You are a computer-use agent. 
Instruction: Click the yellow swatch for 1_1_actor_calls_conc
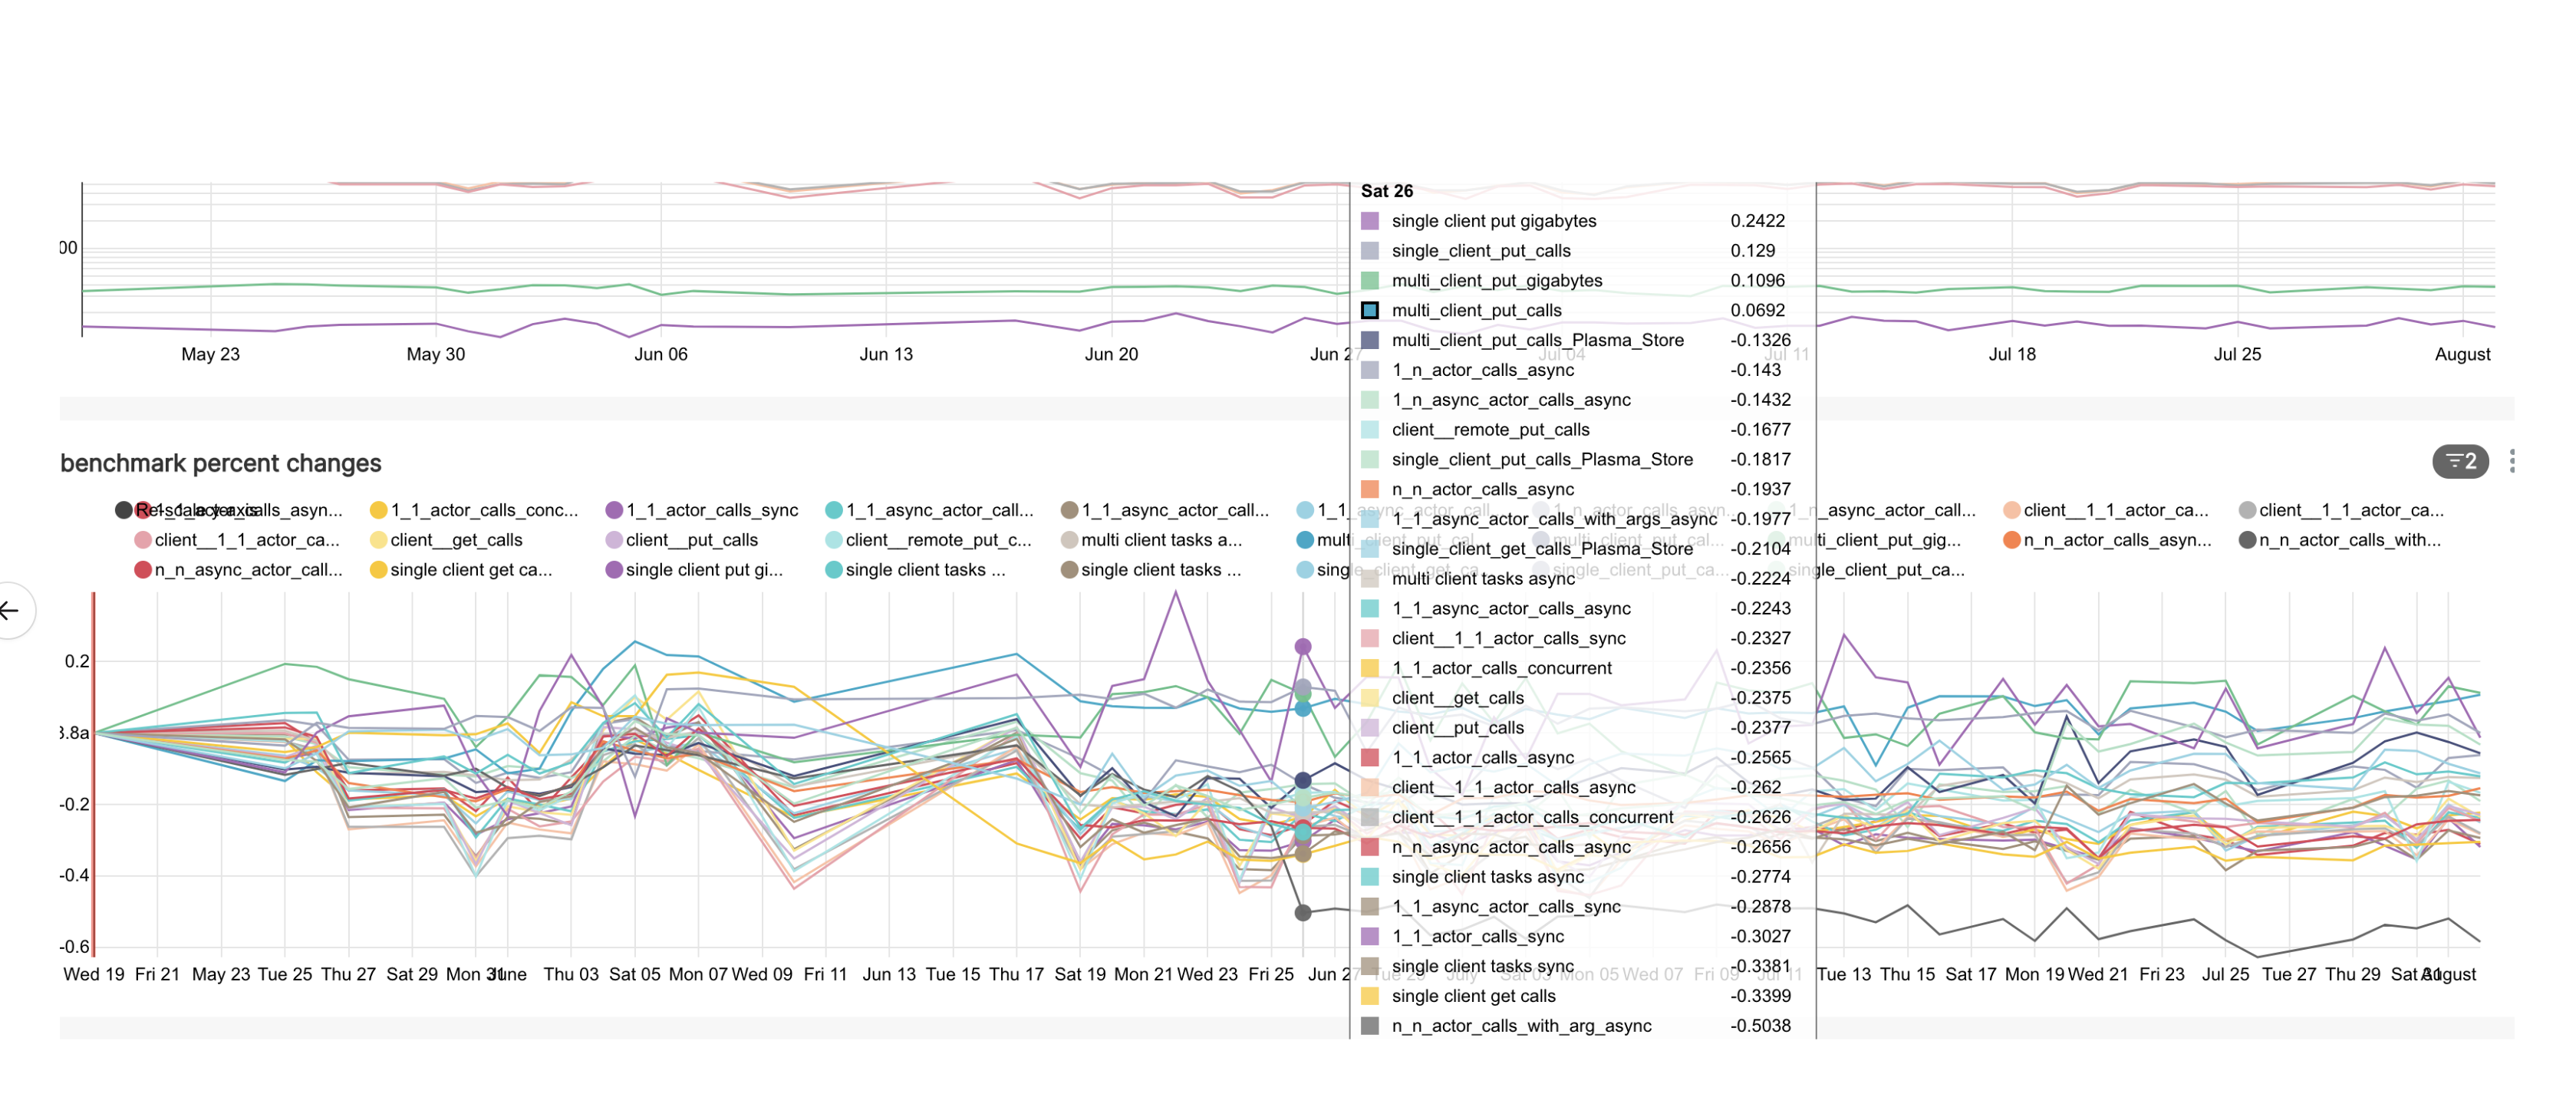[x=379, y=510]
